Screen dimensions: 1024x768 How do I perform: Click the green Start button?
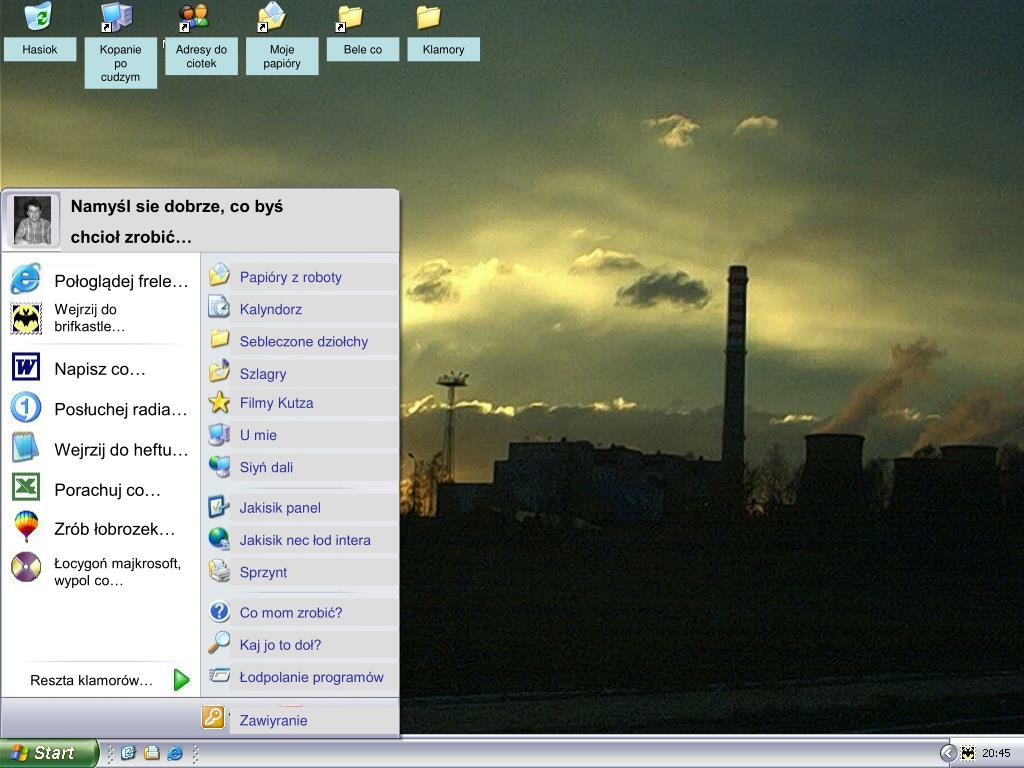[48, 753]
